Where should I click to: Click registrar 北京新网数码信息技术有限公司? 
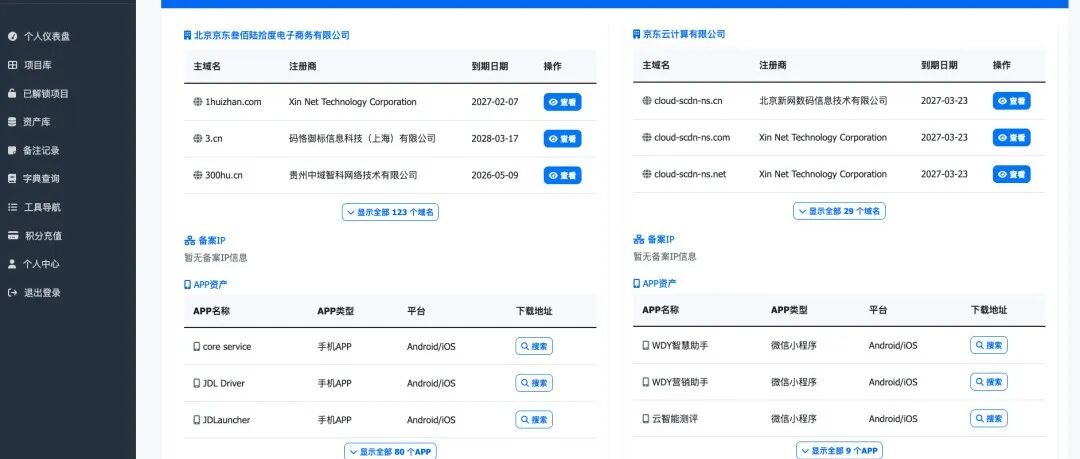tap(823, 101)
